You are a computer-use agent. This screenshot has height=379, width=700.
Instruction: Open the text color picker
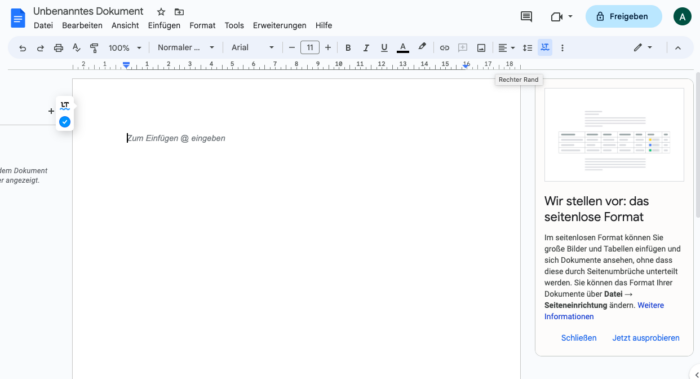(403, 48)
